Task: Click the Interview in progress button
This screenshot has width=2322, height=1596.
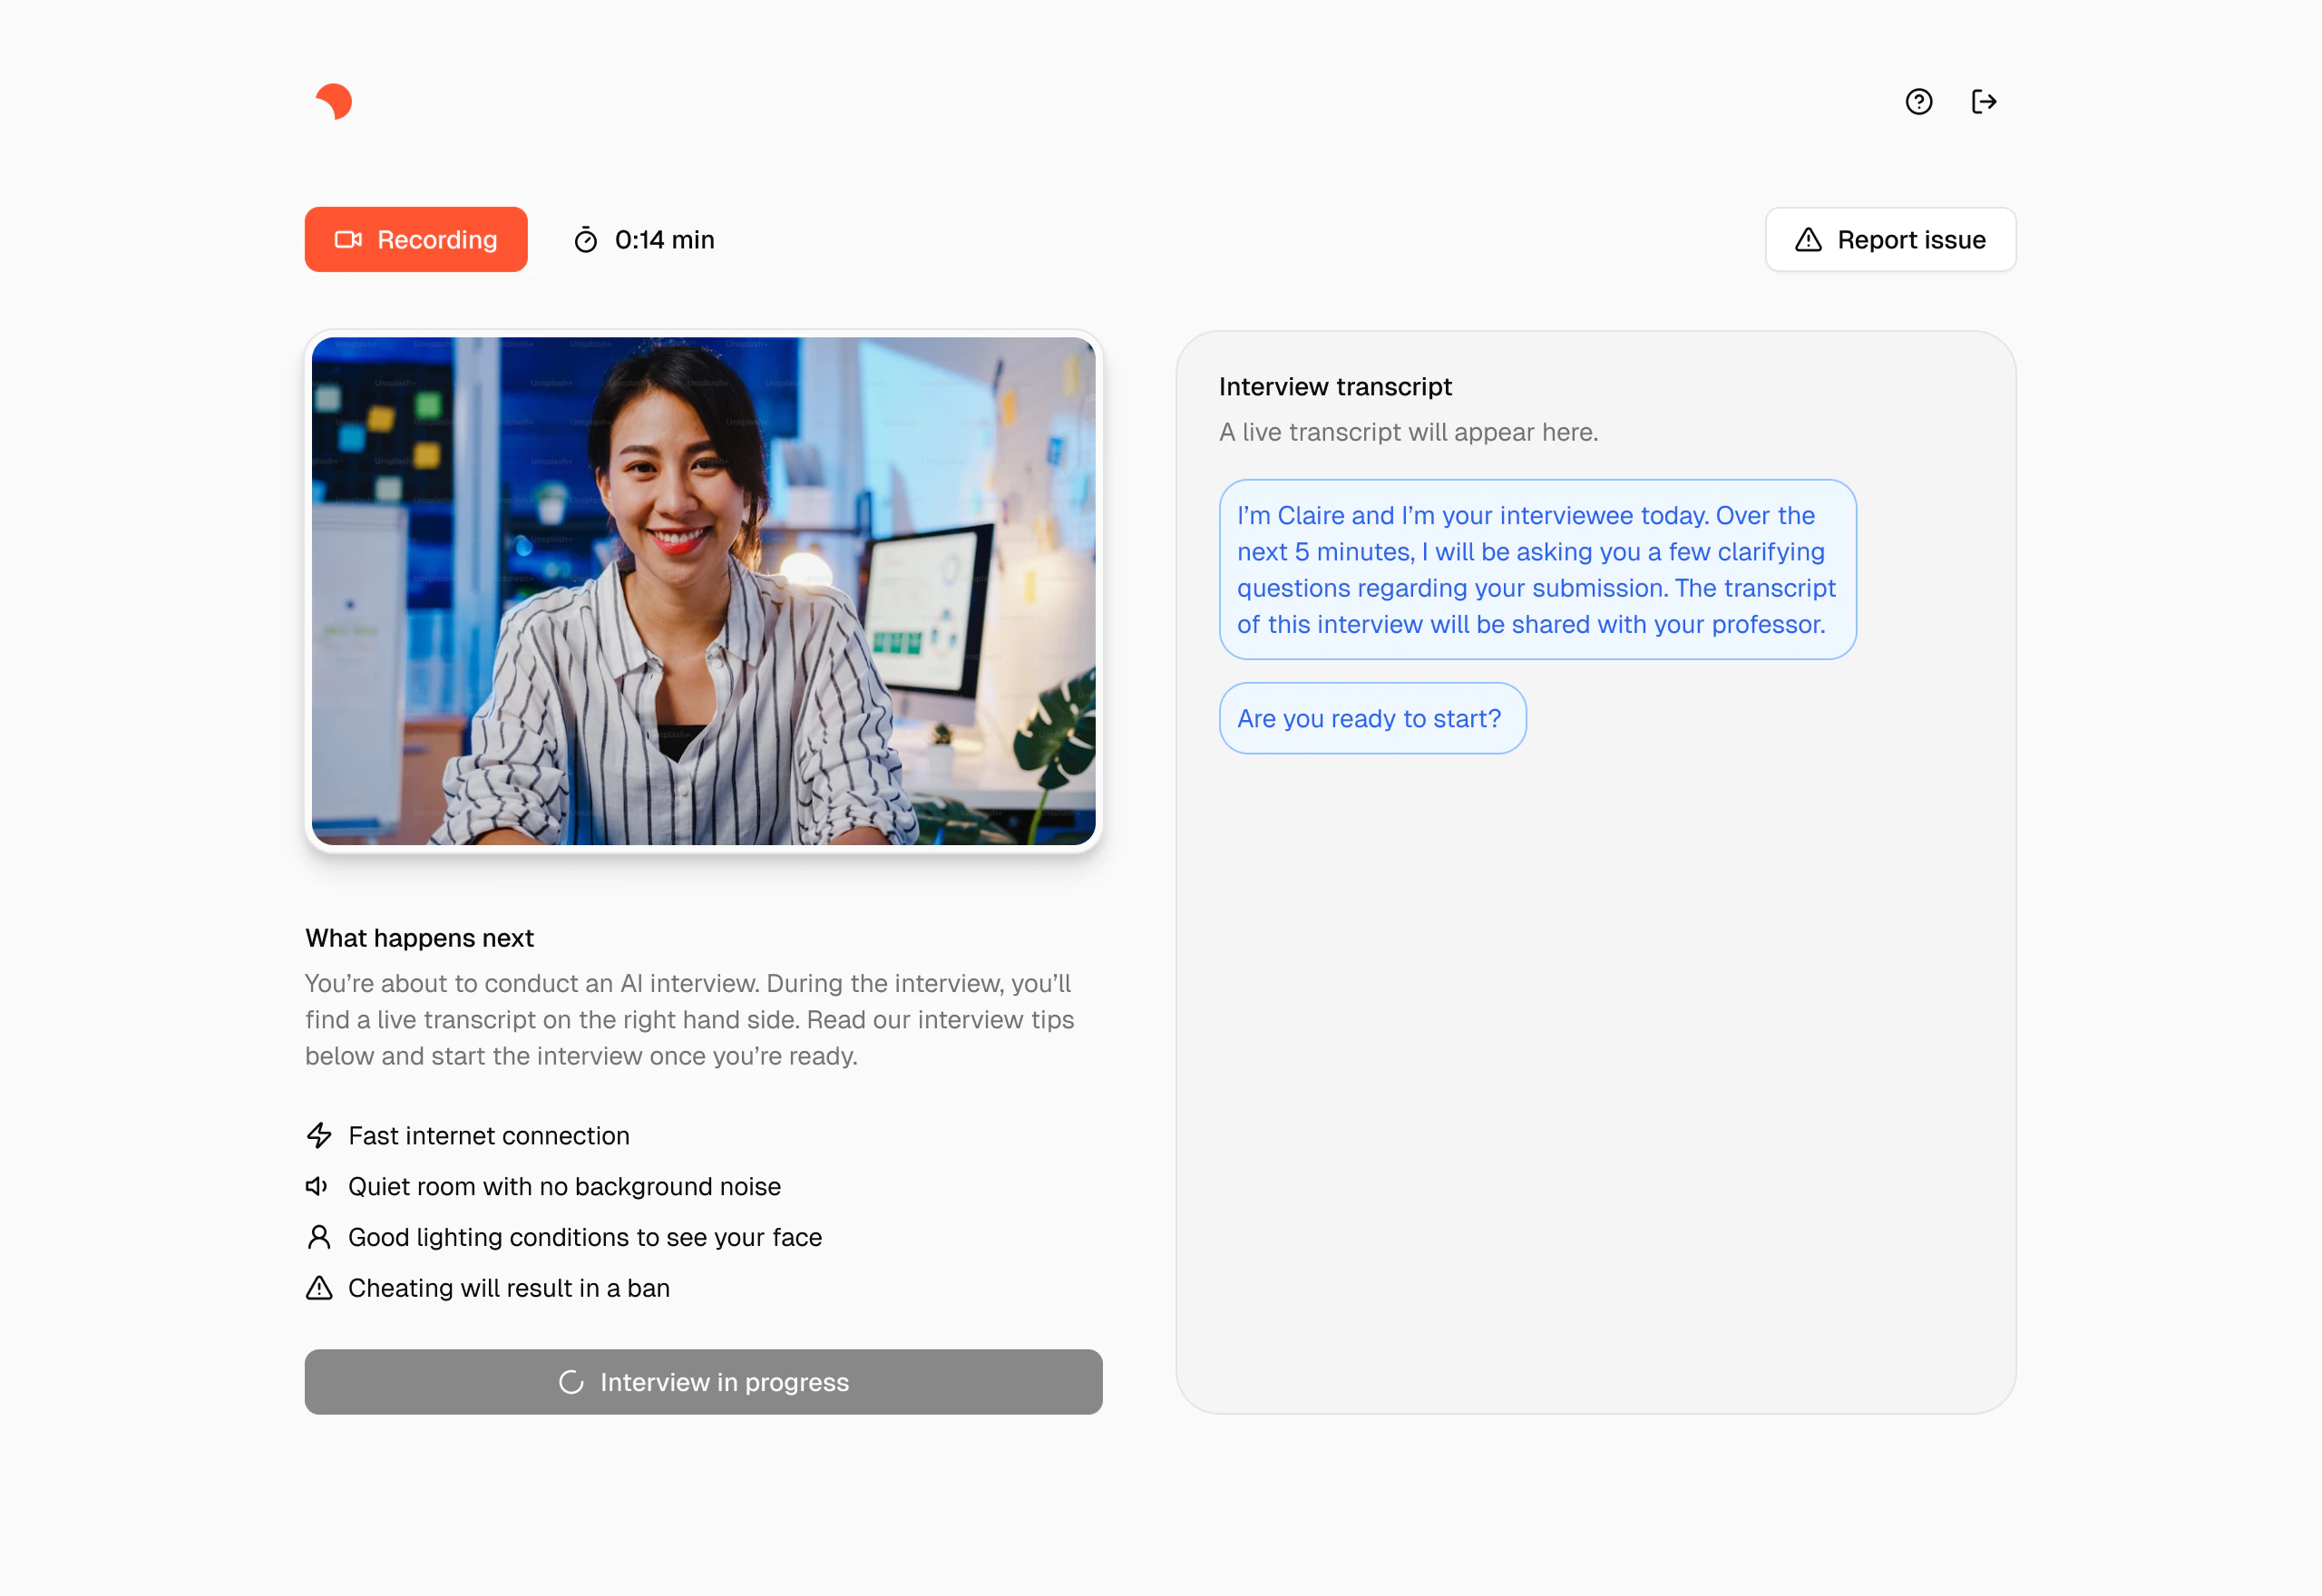Action: (703, 1382)
